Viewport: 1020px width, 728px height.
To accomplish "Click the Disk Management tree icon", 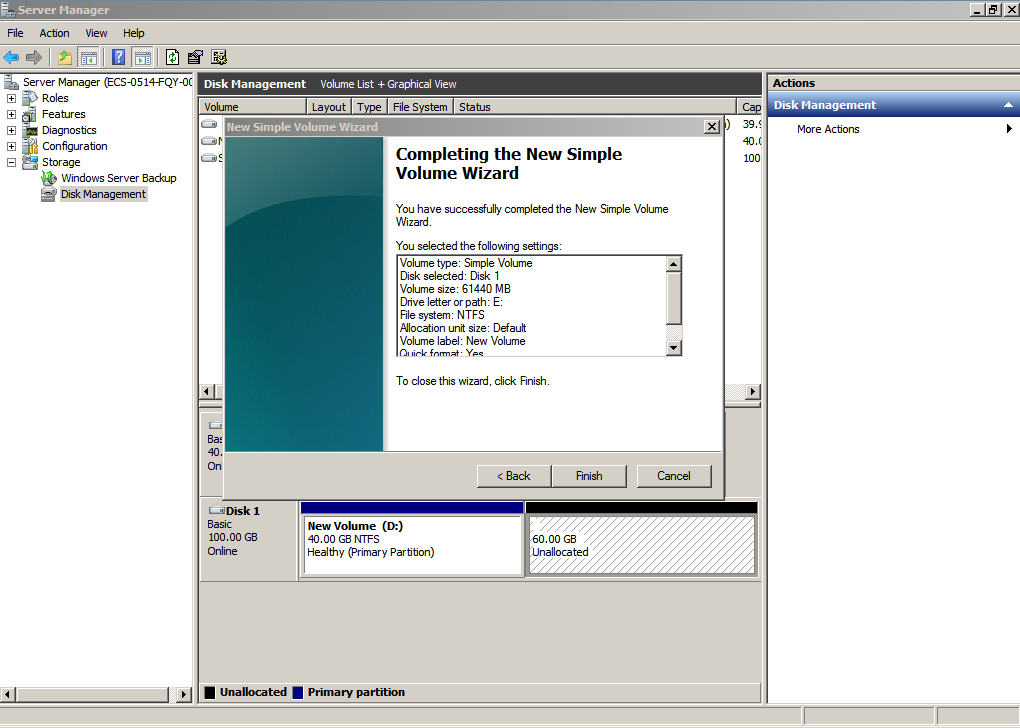I will point(49,194).
